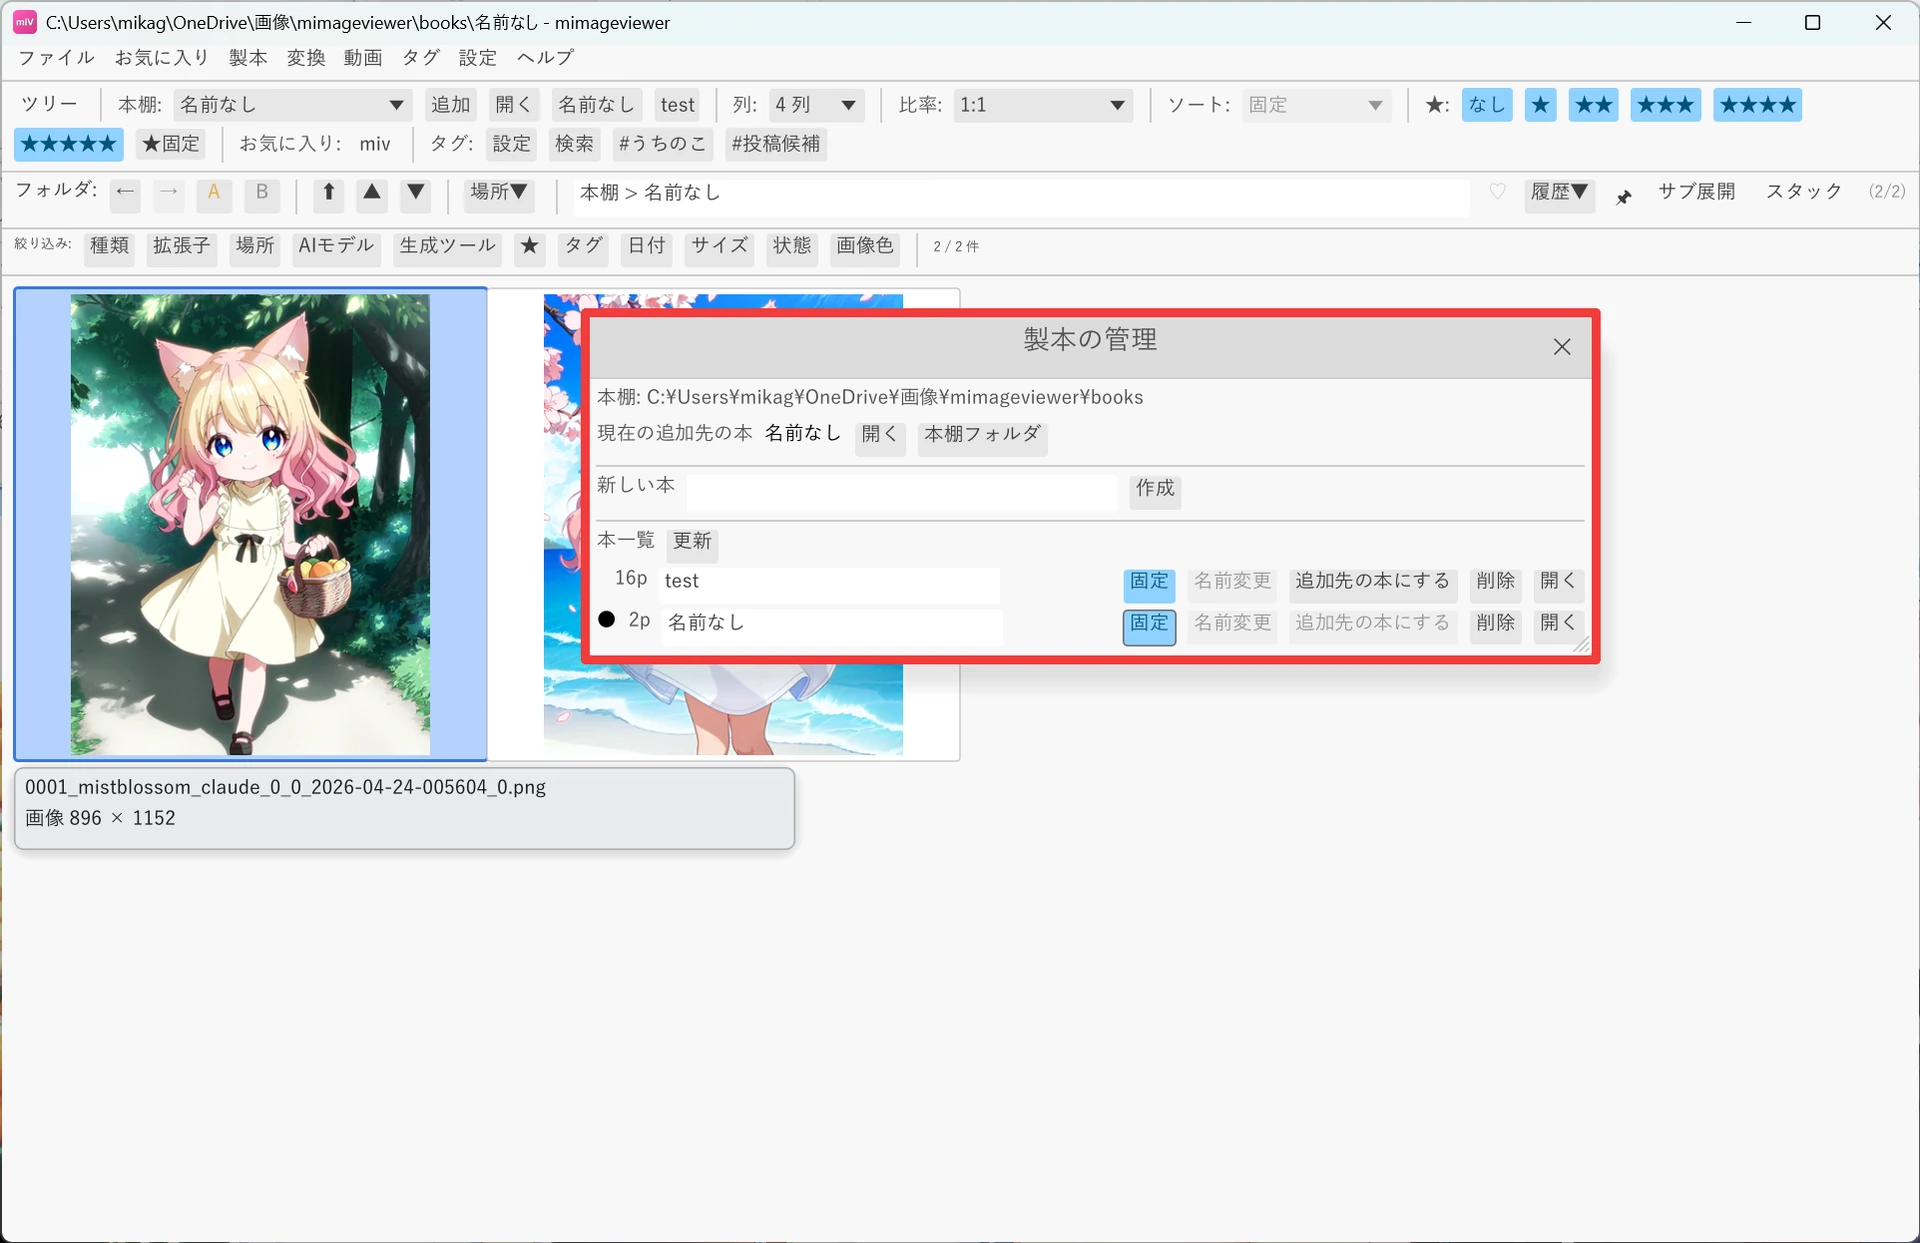Open the 設定 menu in menu bar
This screenshot has height=1243, width=1920.
478,58
